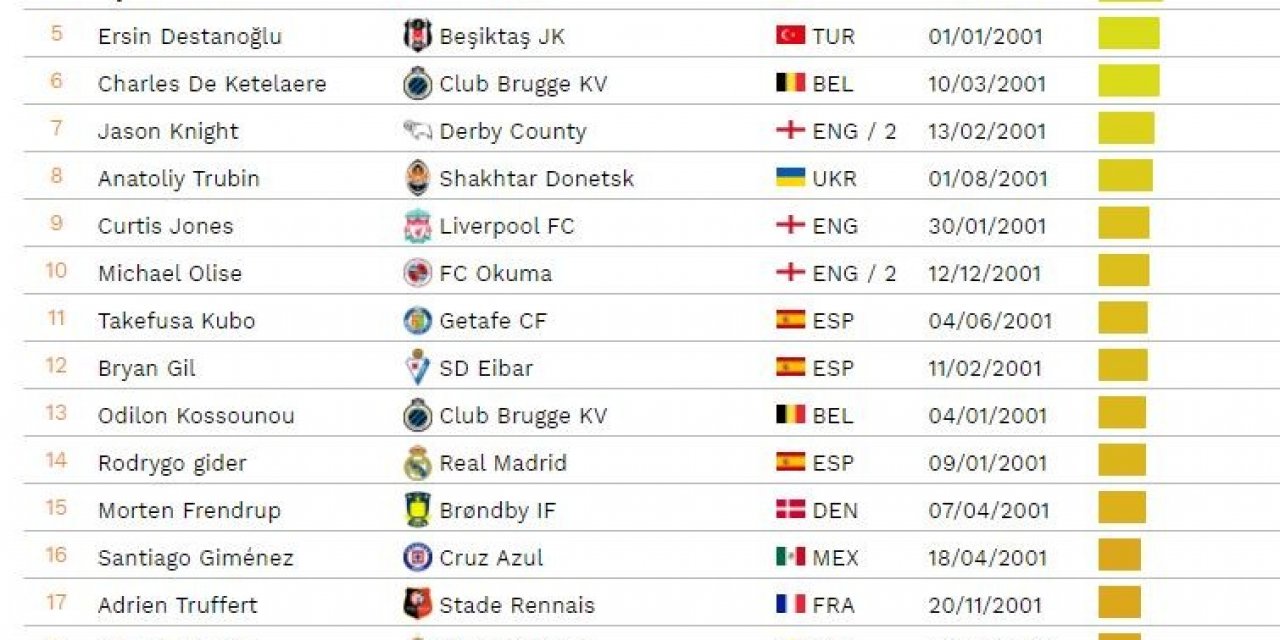Image resolution: width=1280 pixels, height=640 pixels.
Task: Click the Real Madrid crest icon
Action: click(417, 462)
